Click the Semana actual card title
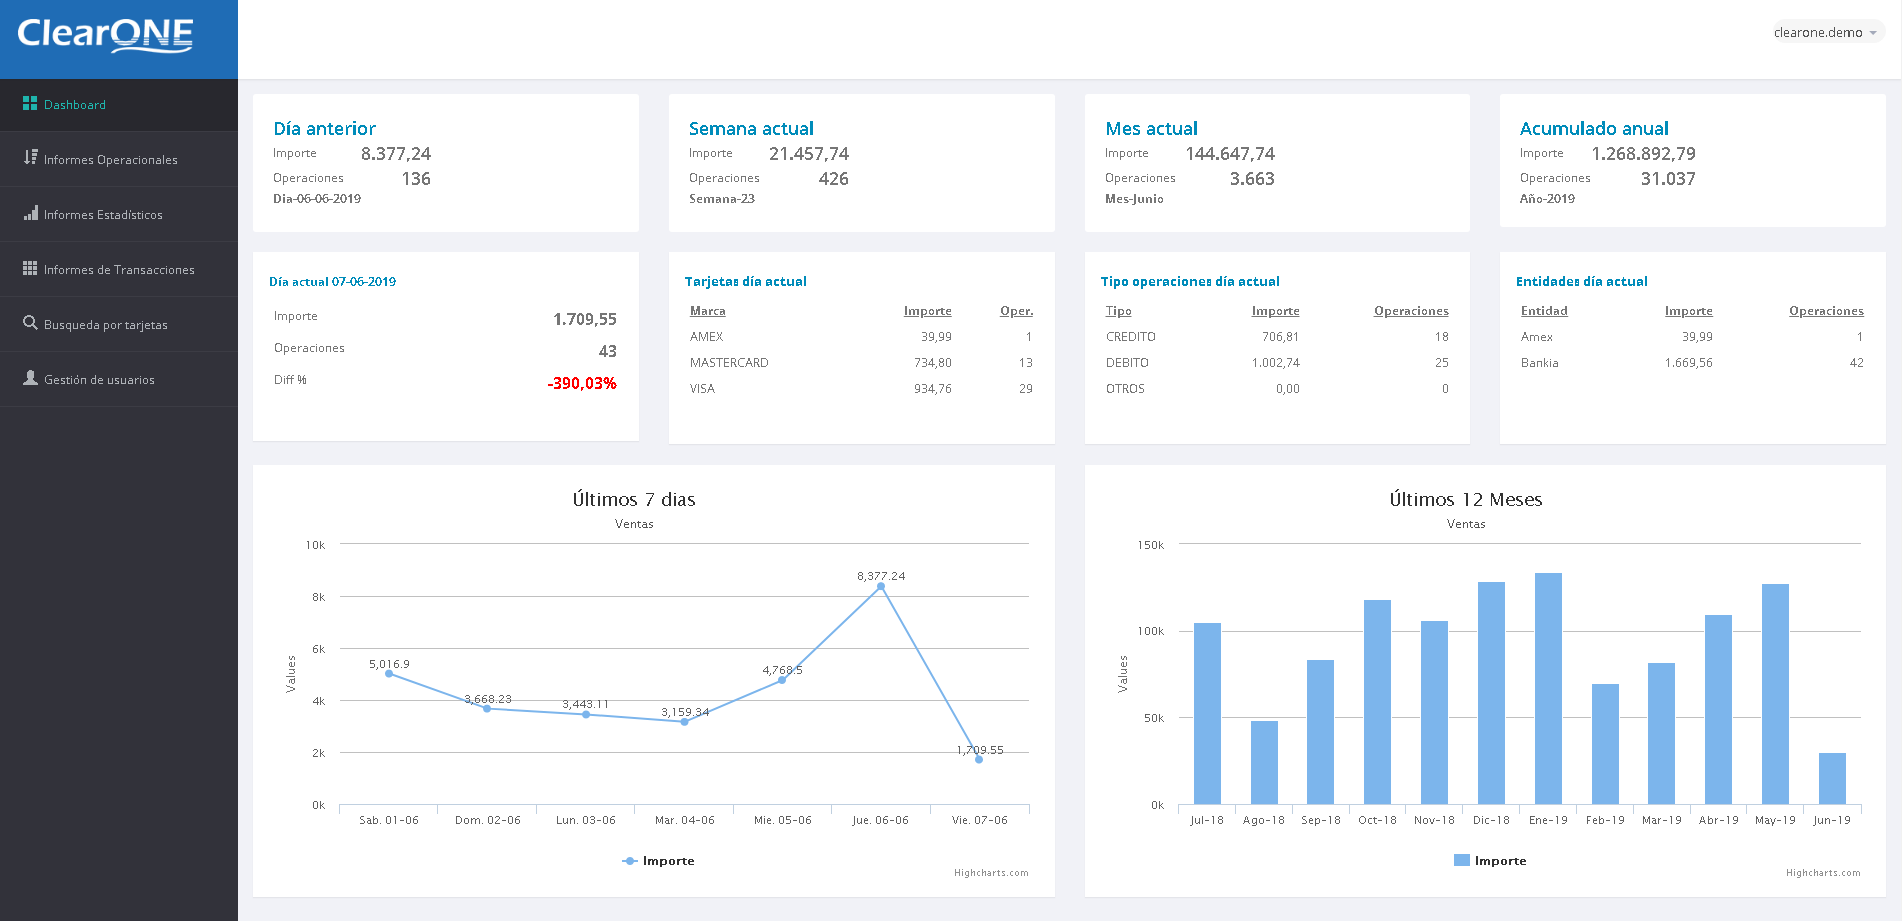The width and height of the screenshot is (1902, 921). click(751, 128)
